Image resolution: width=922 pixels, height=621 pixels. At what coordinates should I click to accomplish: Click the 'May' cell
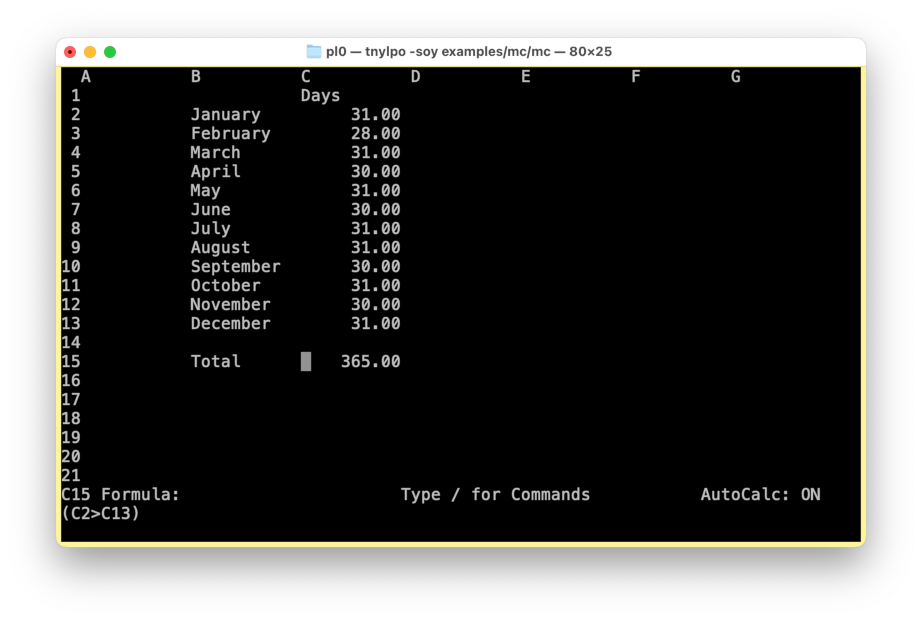point(206,191)
